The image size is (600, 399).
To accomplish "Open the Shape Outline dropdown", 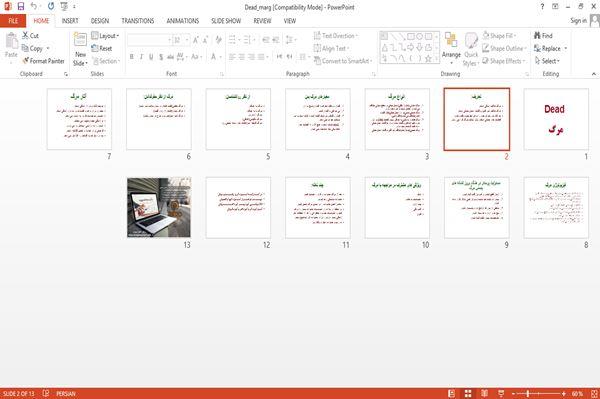I will [504, 48].
